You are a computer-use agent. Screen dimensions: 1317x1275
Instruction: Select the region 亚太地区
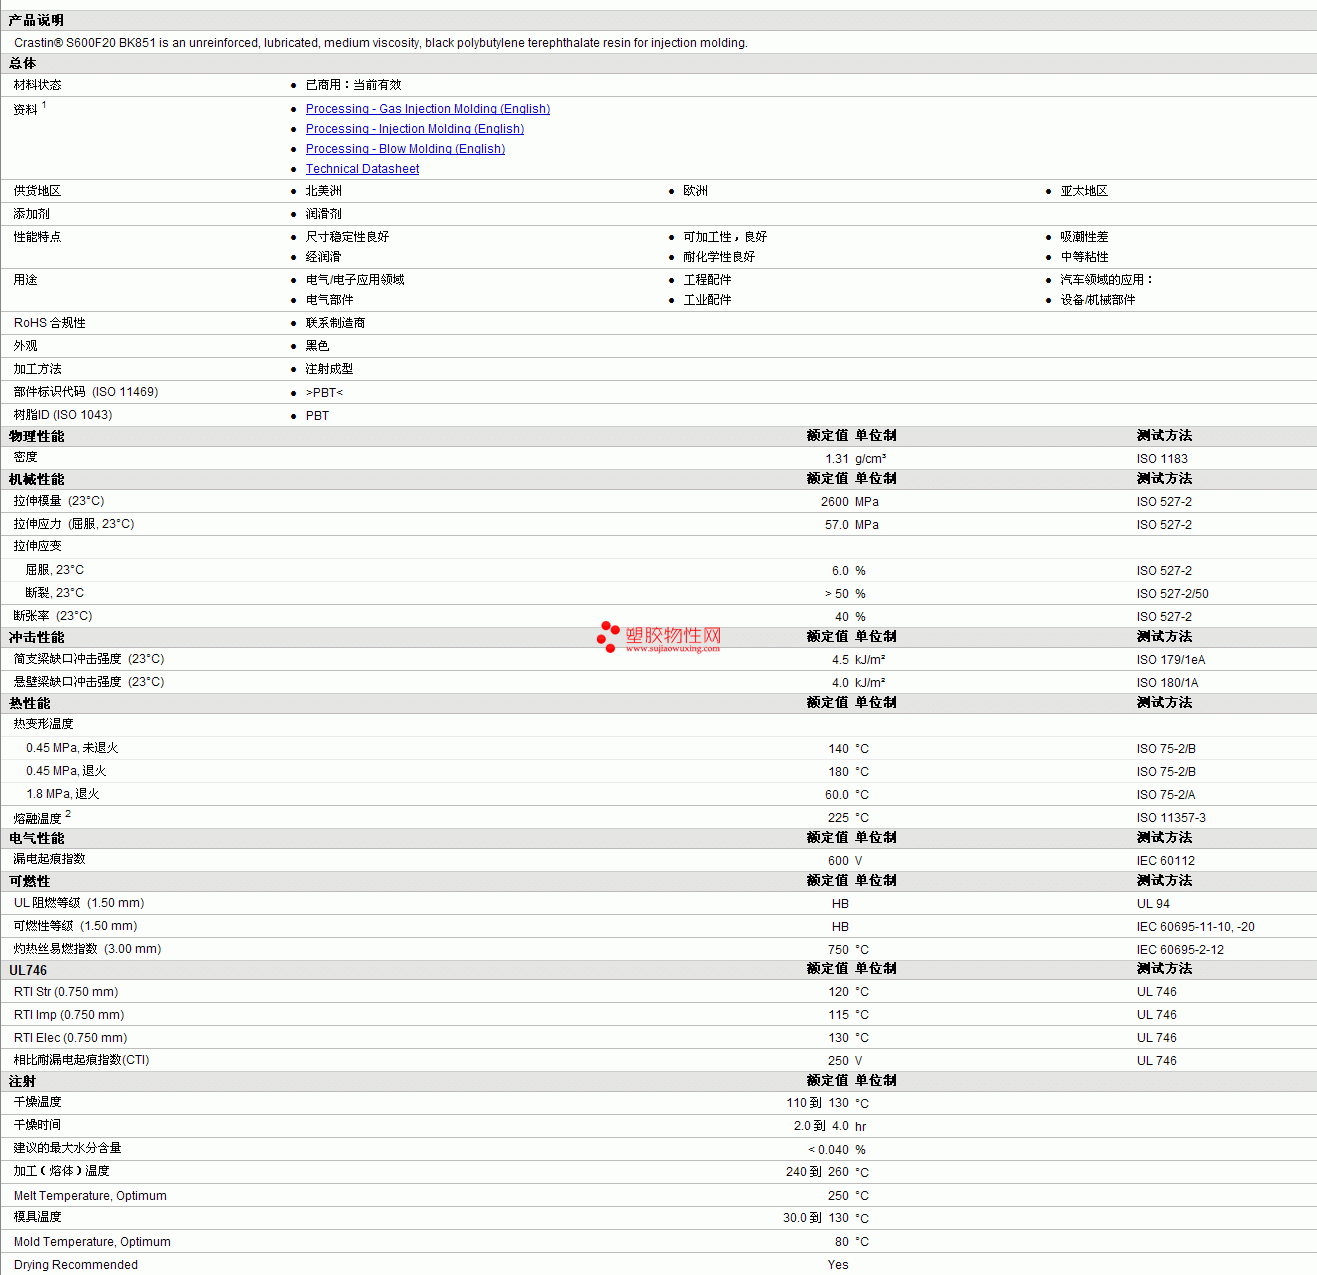(x=1084, y=191)
